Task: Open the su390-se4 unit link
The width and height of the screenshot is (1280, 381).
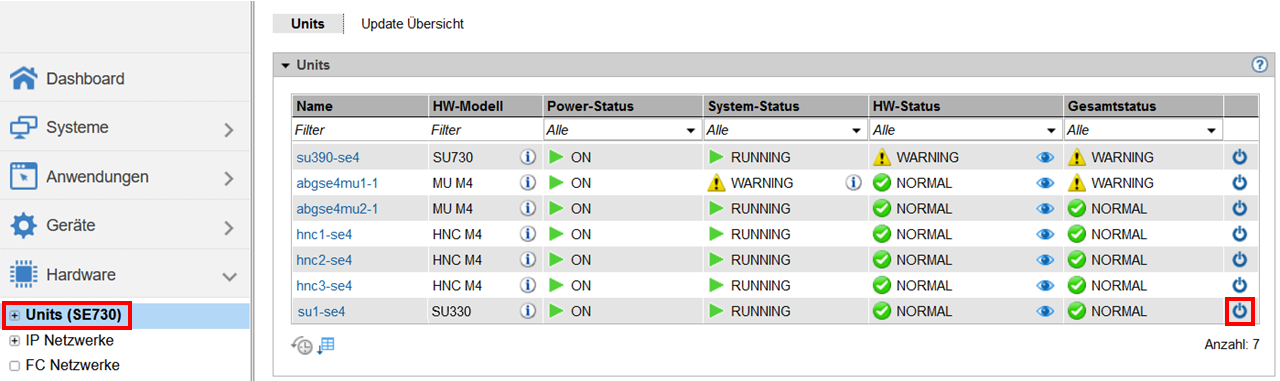Action: [x=328, y=157]
